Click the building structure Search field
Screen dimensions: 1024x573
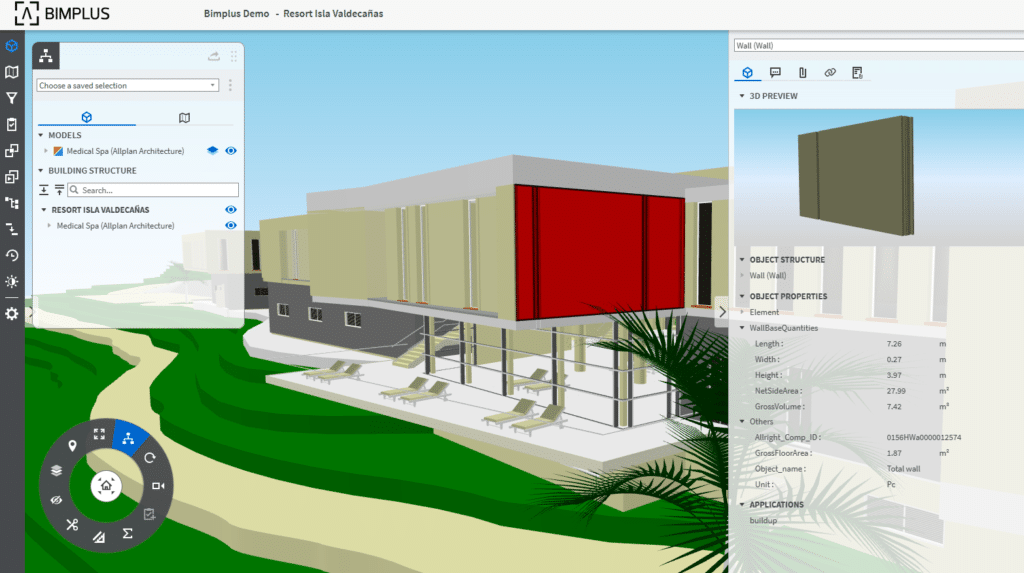158,190
